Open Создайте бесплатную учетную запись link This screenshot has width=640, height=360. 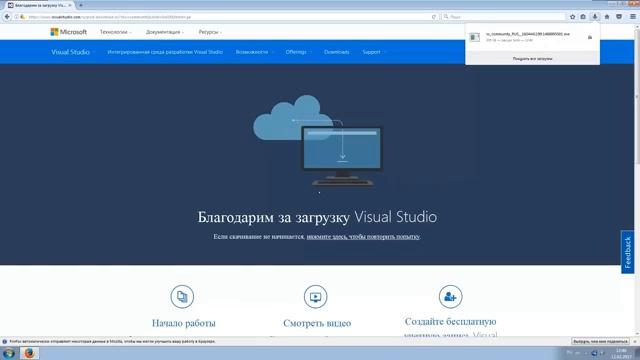point(451,328)
